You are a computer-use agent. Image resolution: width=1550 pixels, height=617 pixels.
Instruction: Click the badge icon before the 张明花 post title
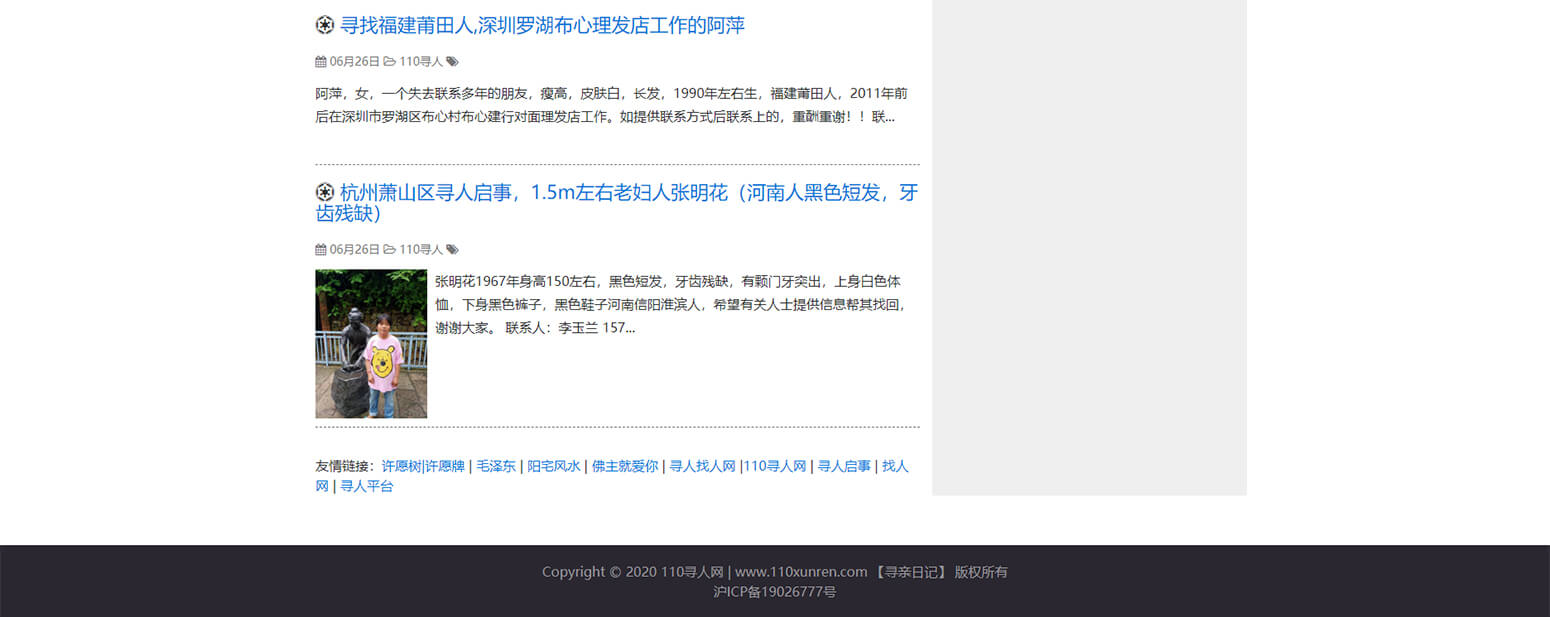tap(324, 192)
